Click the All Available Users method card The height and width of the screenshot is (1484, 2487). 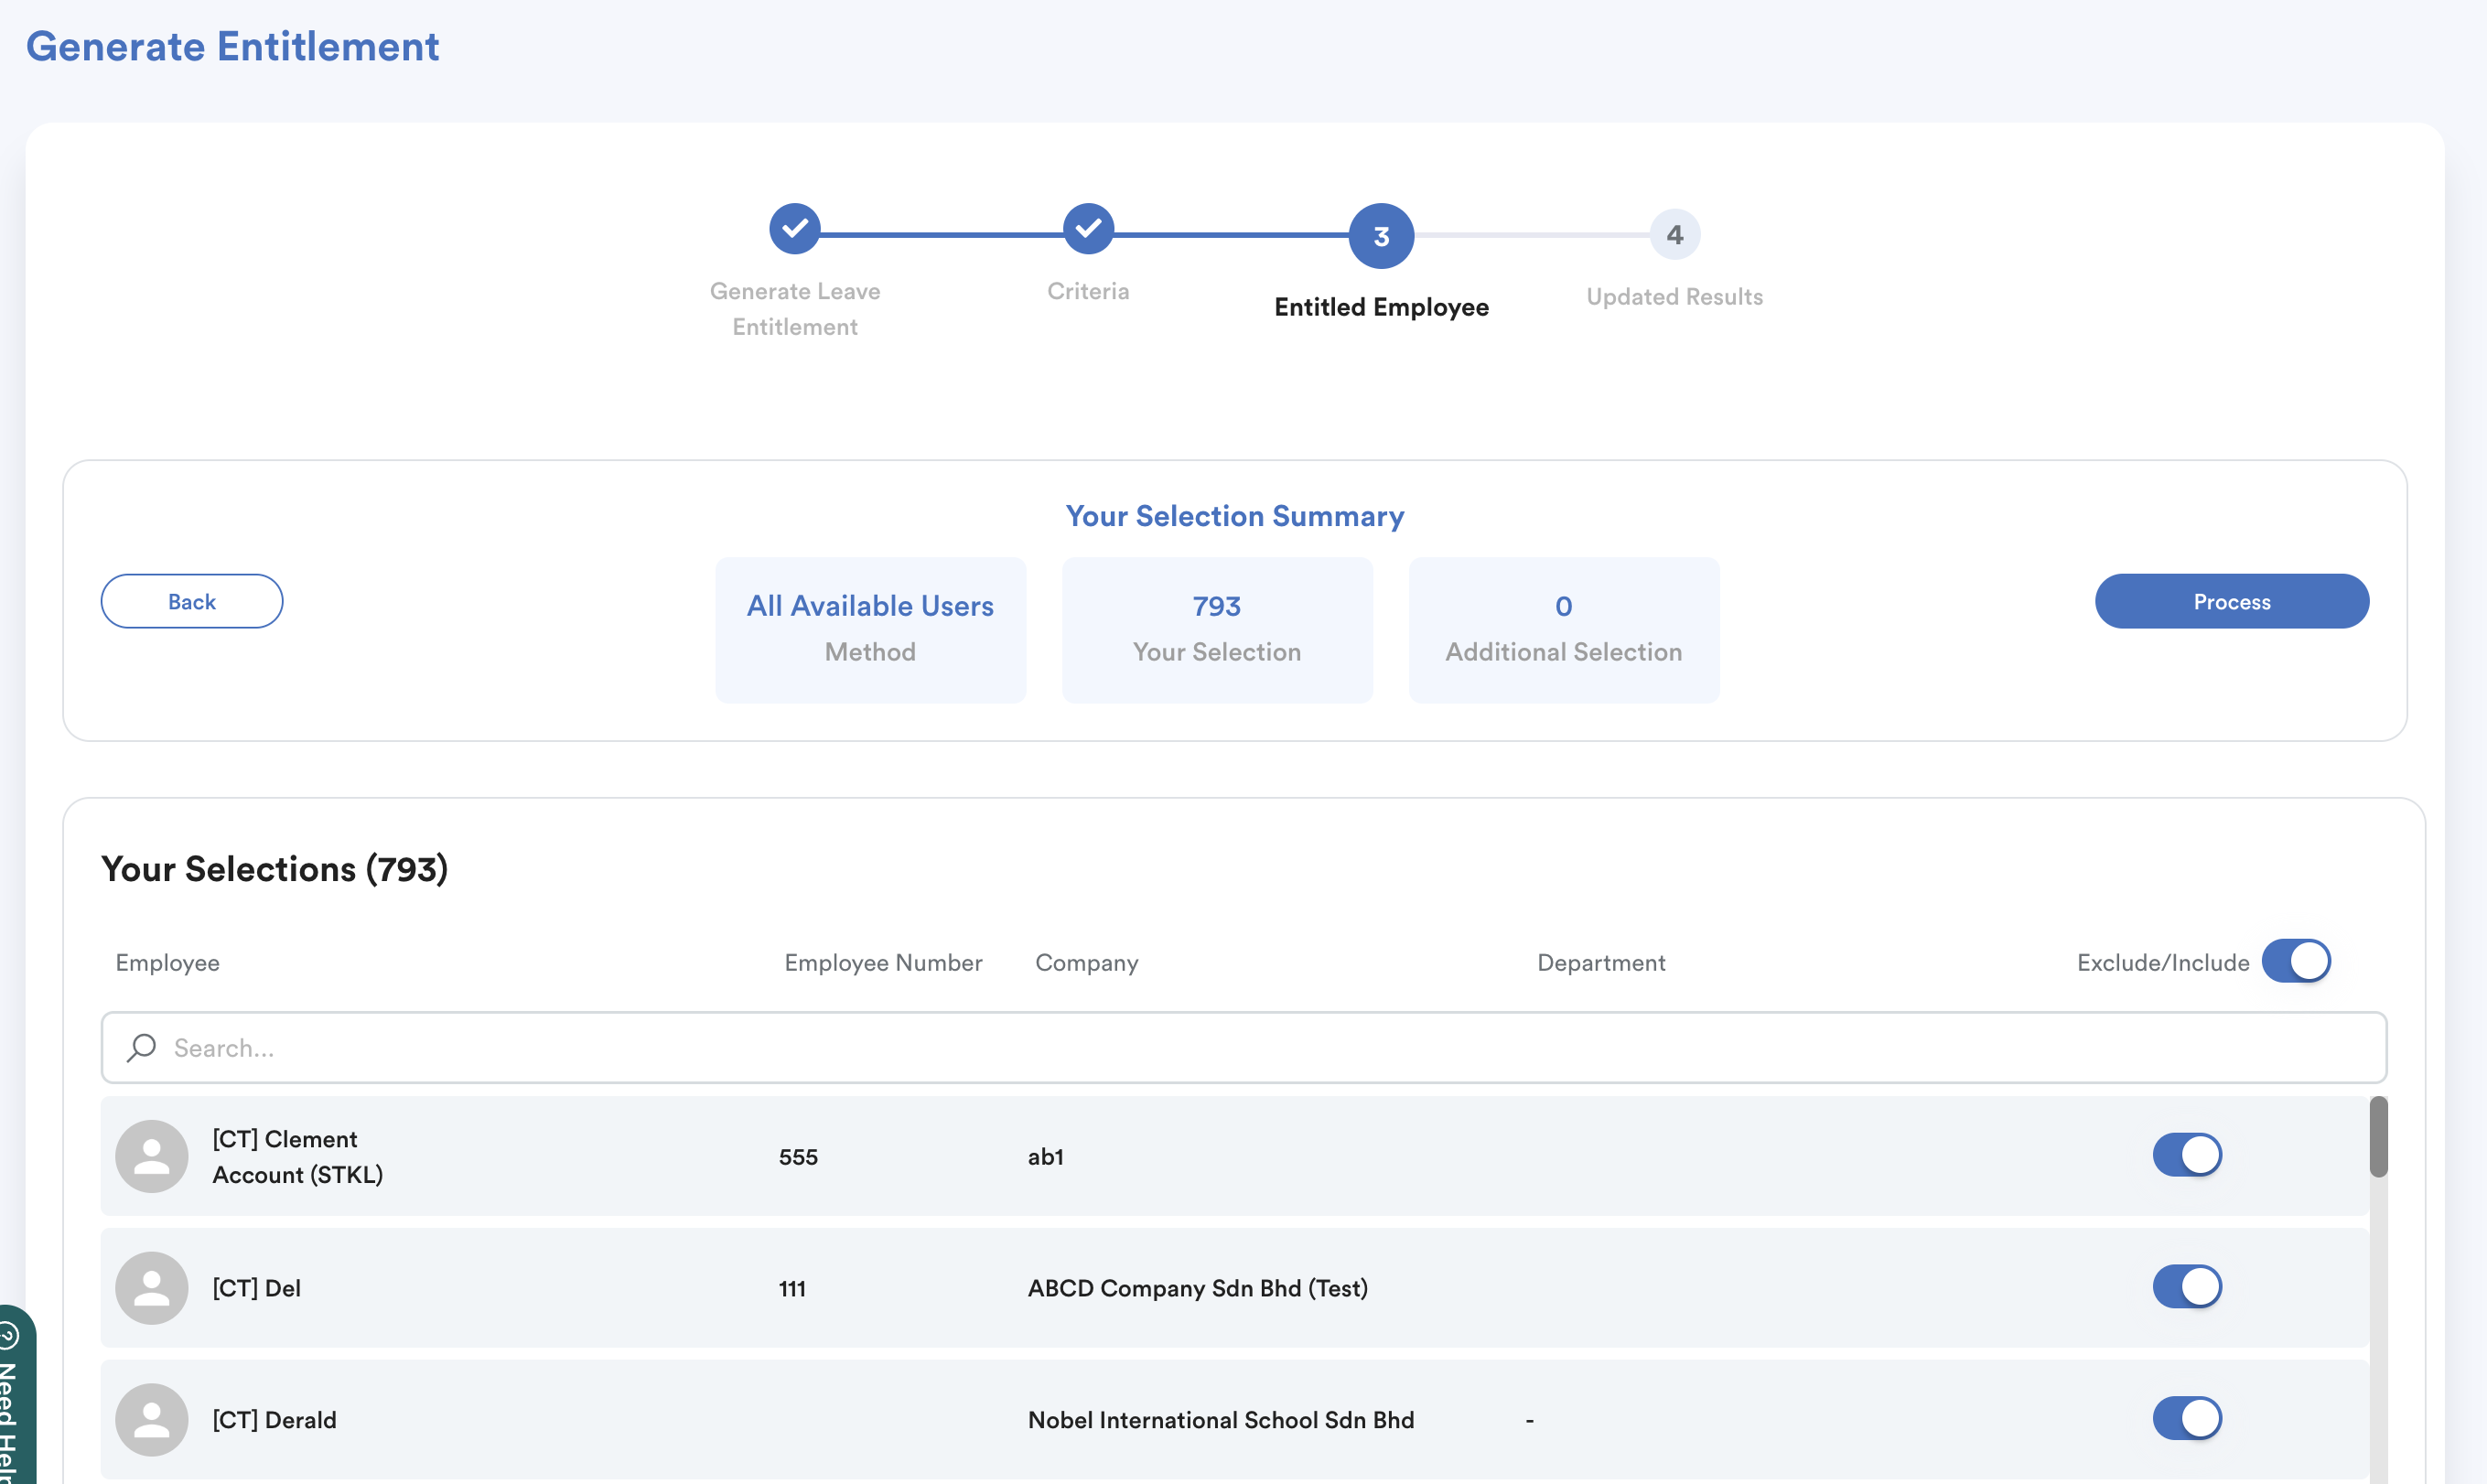[870, 629]
